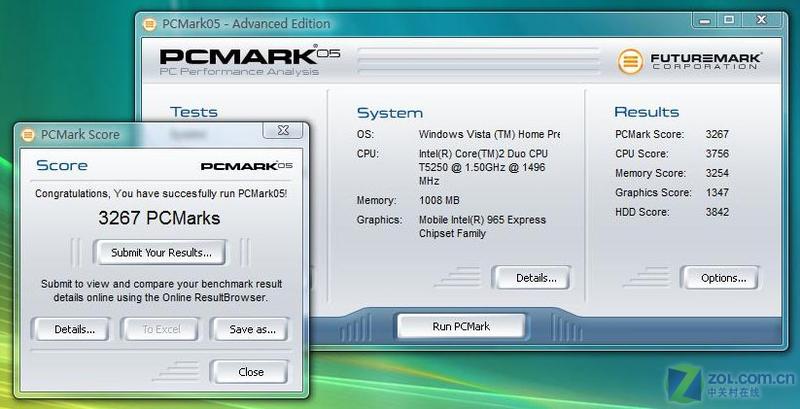
Task: Click the Run PCMark button
Action: tap(461, 326)
